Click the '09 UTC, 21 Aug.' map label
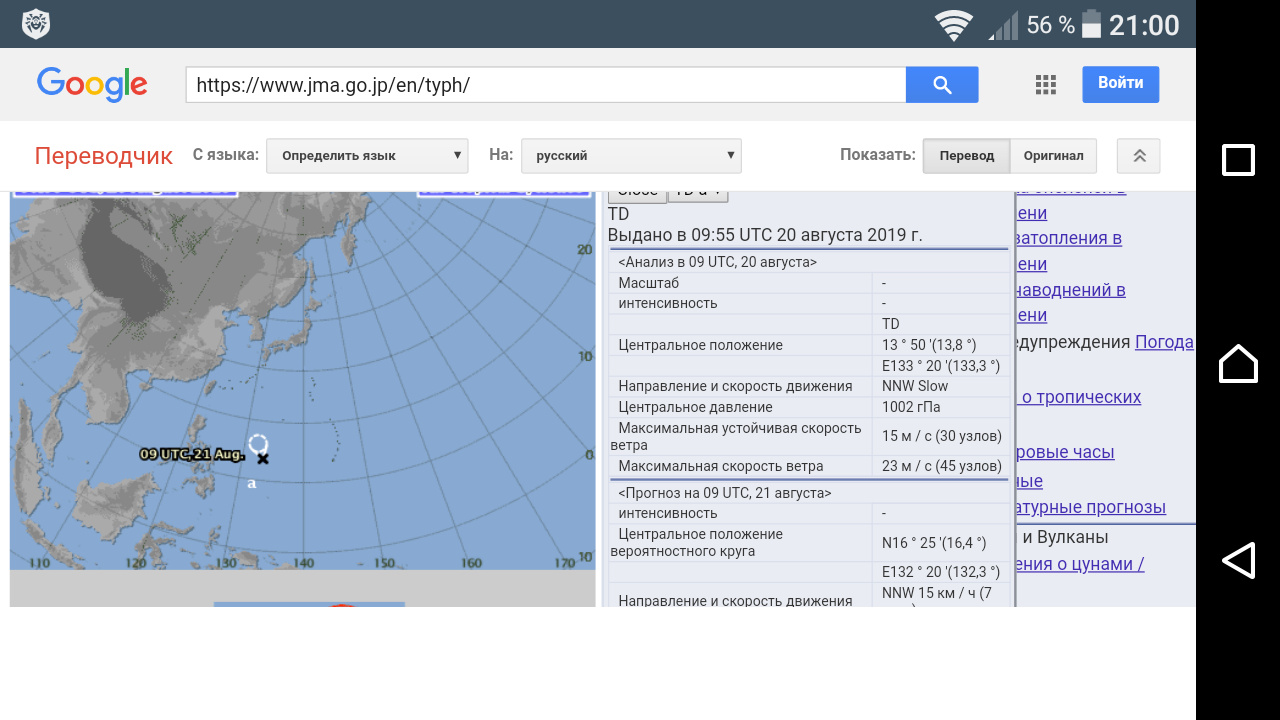Image resolution: width=1280 pixels, height=720 pixels. [x=192, y=454]
